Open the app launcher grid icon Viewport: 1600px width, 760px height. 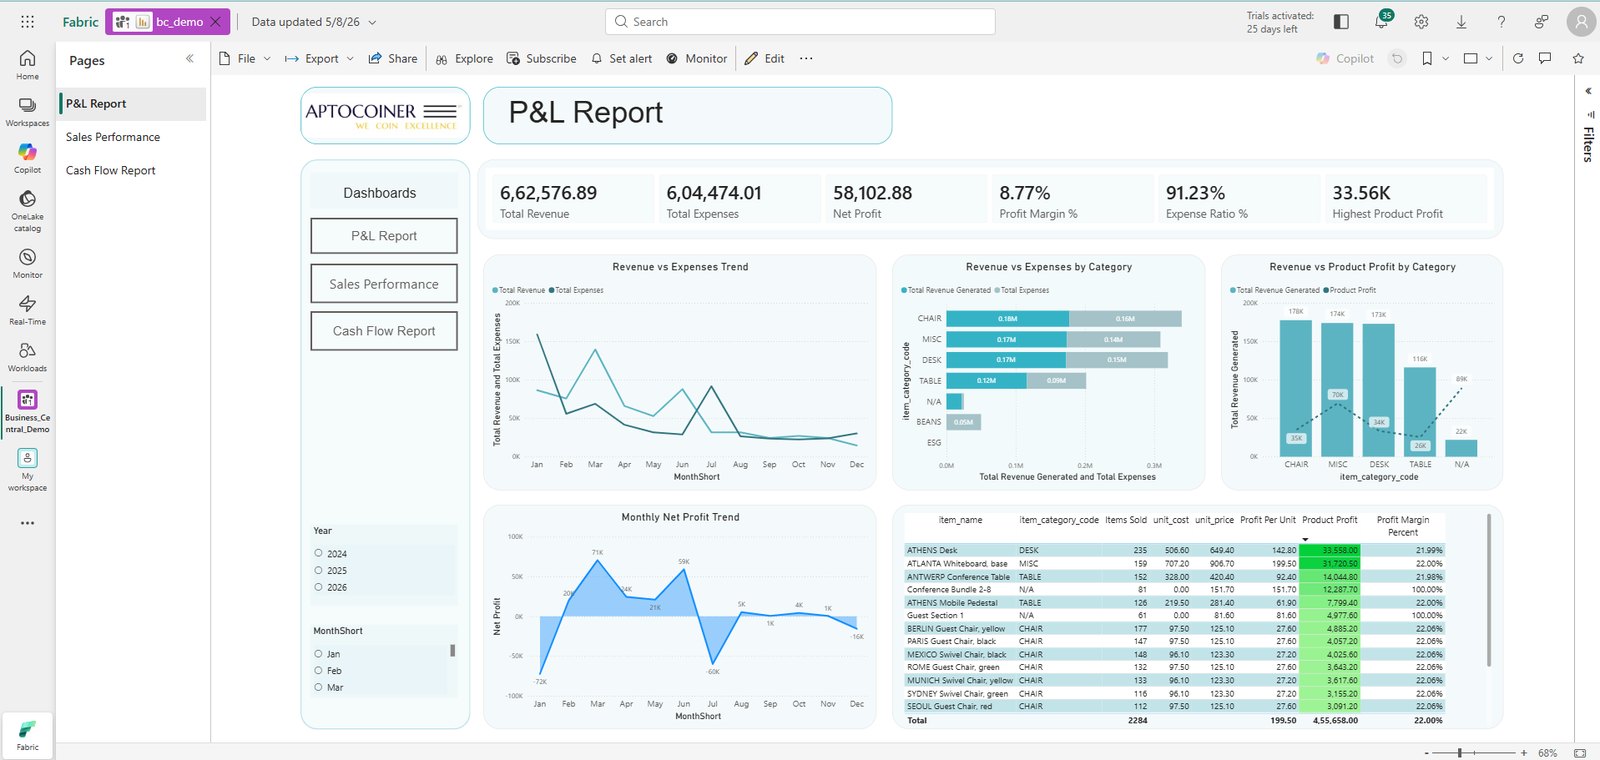click(x=27, y=21)
